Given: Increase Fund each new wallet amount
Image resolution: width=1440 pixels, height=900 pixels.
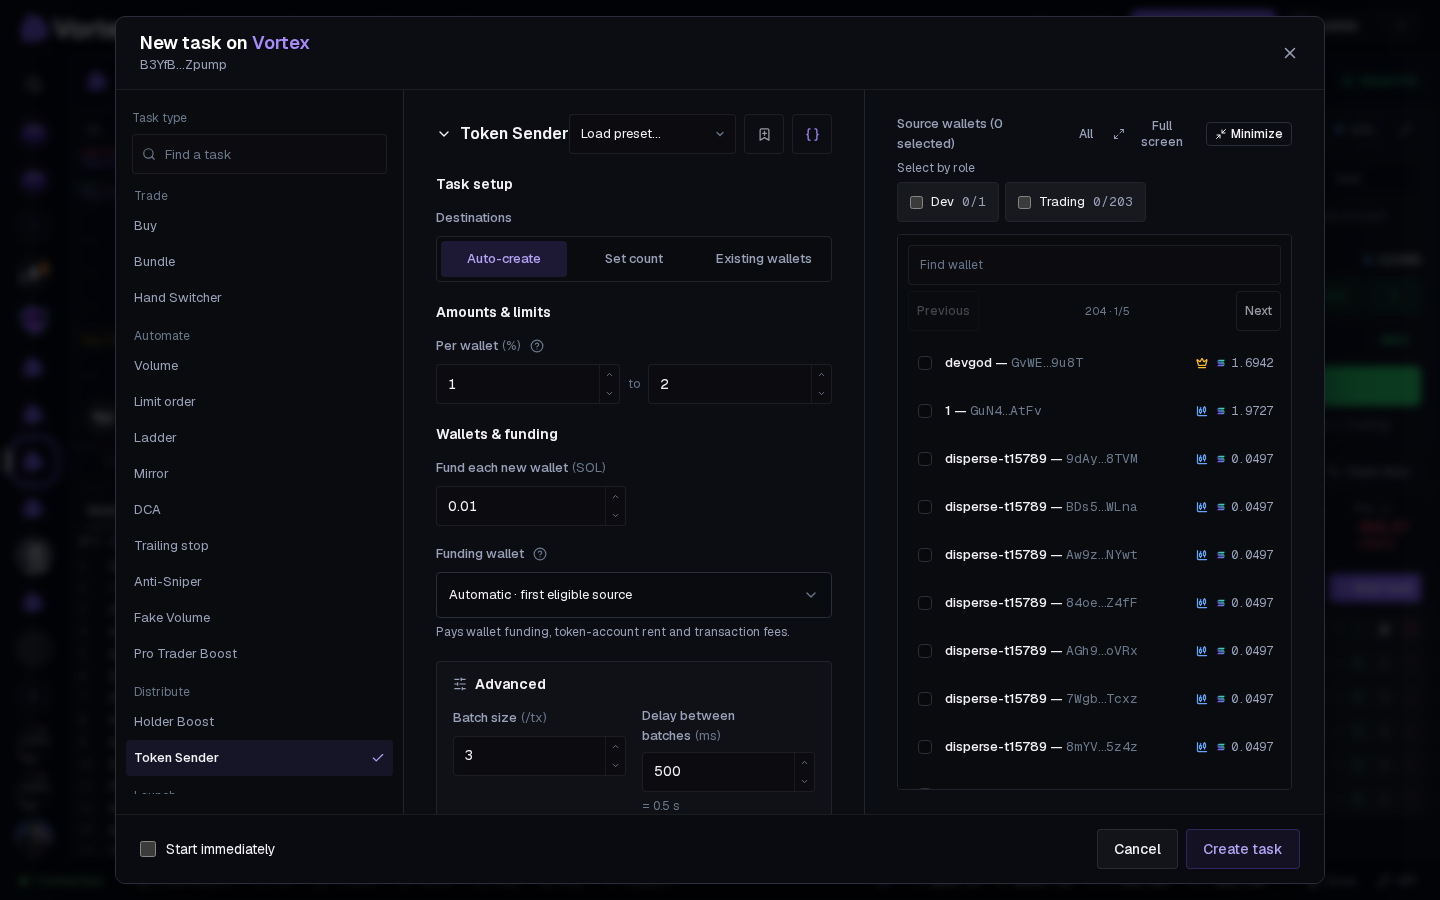Looking at the screenshot, I should pos(615,497).
